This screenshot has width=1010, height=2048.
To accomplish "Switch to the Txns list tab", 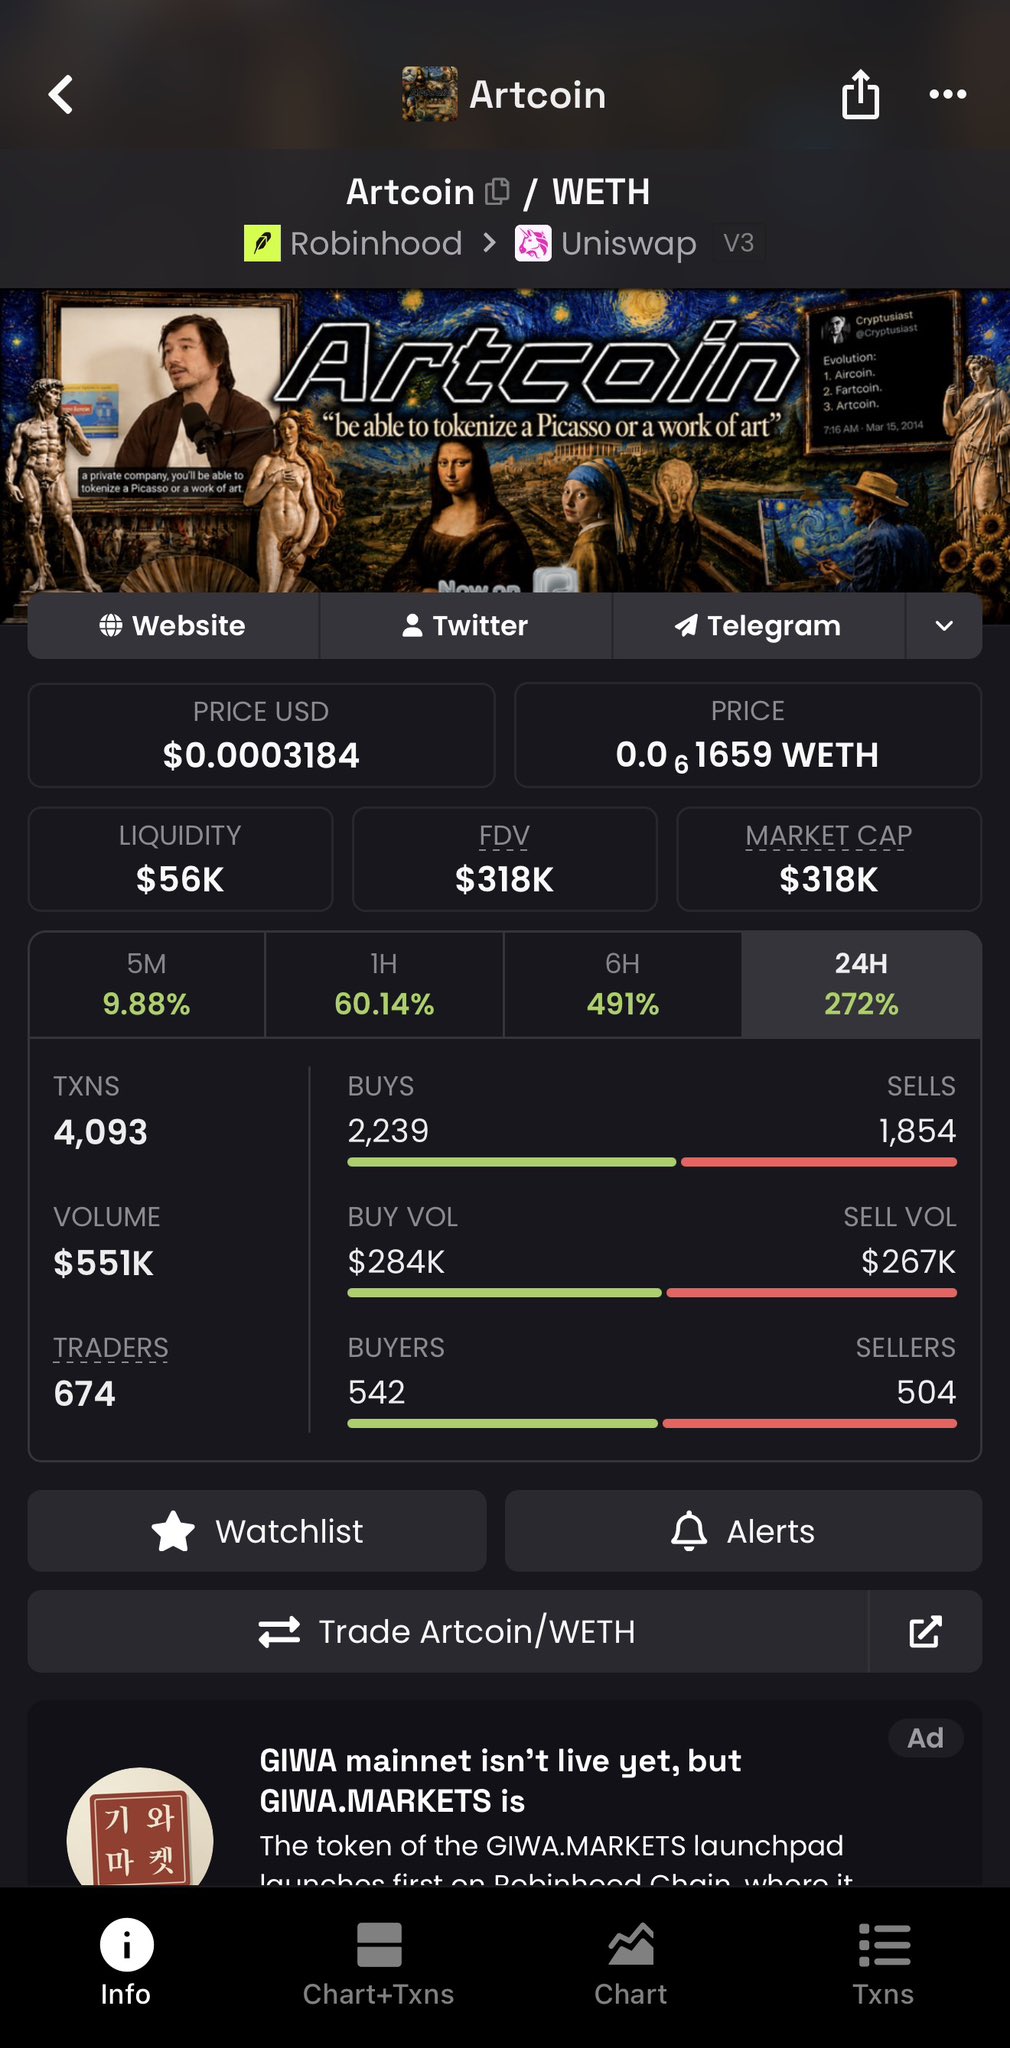I will [884, 1964].
